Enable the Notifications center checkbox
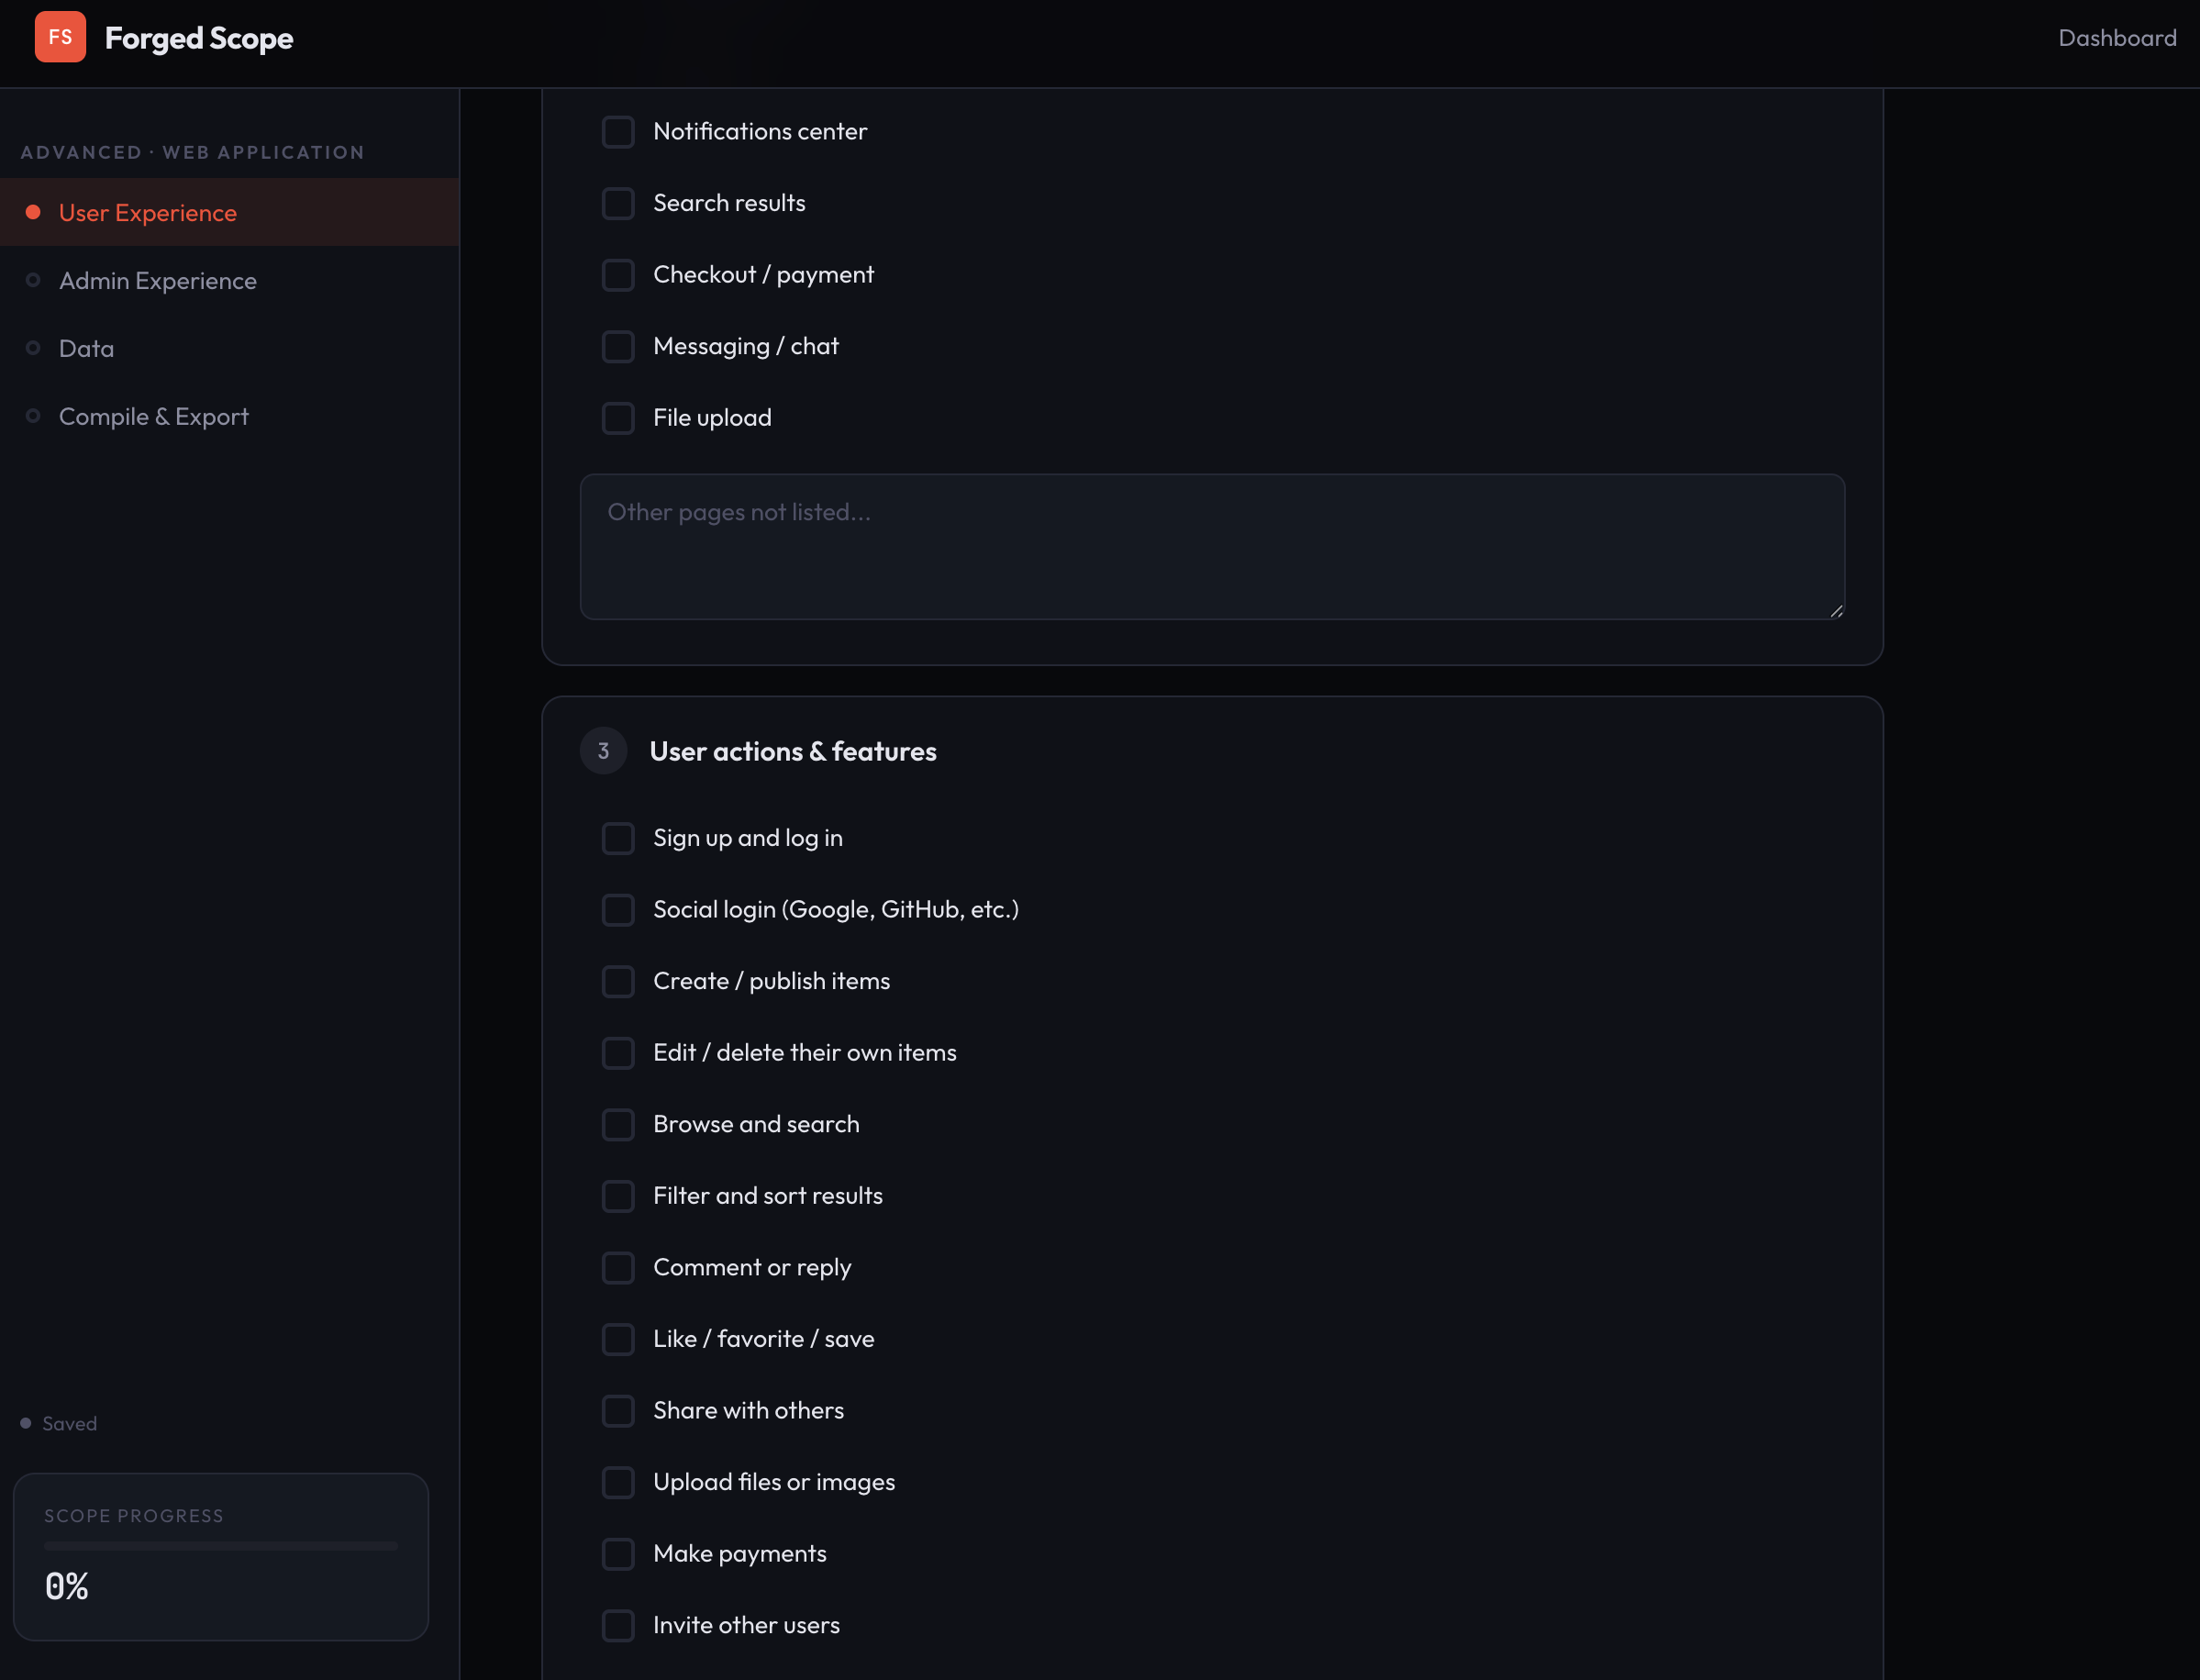Viewport: 2200px width, 1680px height. 618,131
